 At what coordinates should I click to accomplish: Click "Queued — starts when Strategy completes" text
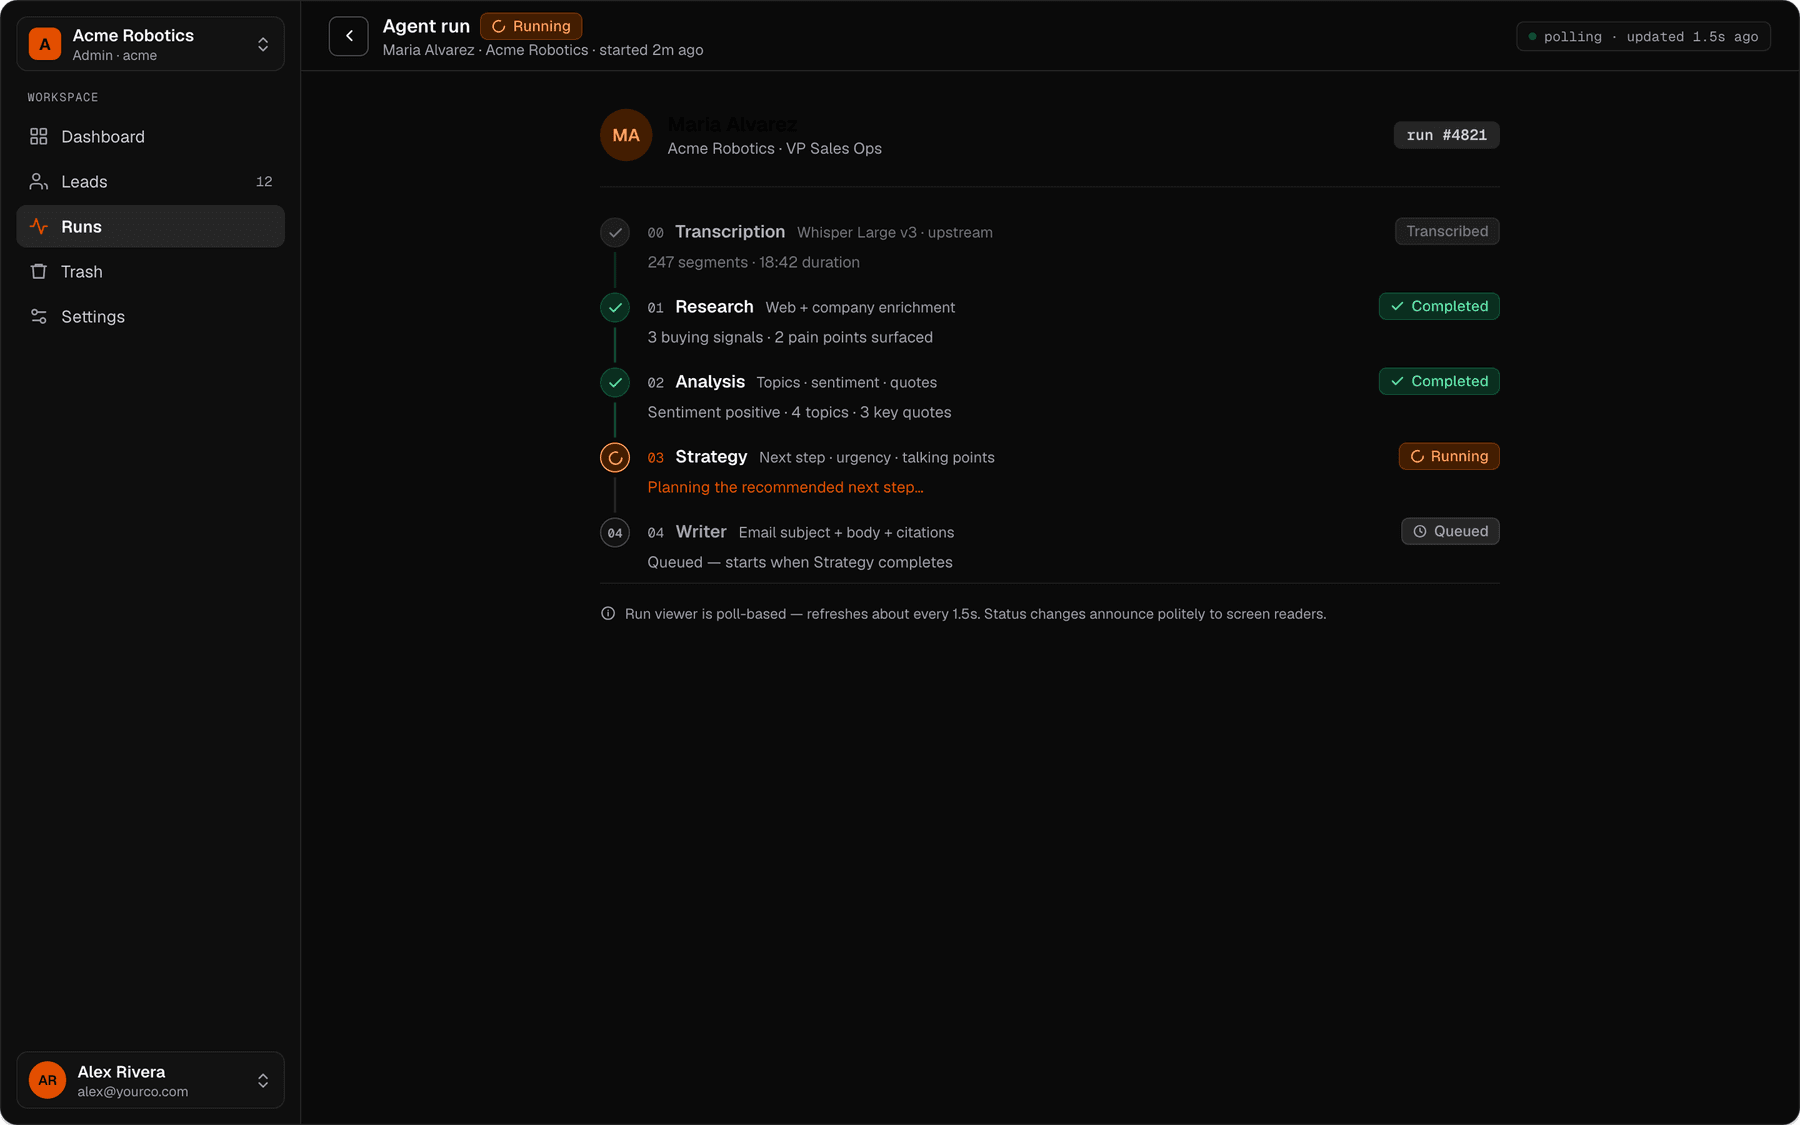[x=799, y=562]
